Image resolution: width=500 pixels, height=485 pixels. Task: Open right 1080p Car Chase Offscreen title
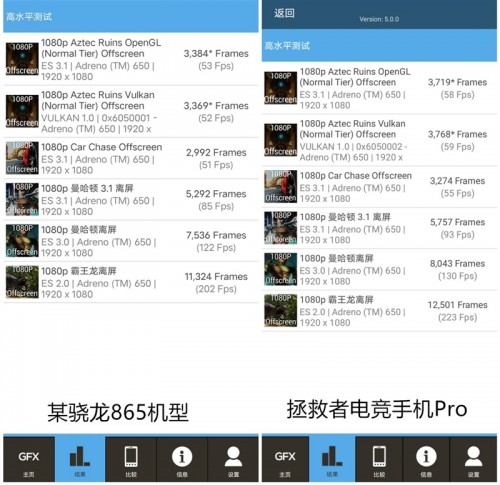click(x=355, y=176)
